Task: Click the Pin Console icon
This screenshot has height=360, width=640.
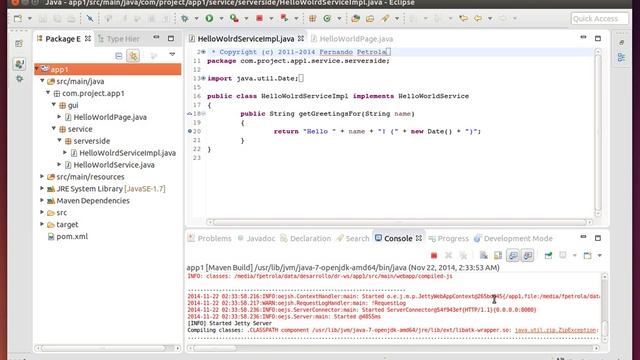Action: 549,256
